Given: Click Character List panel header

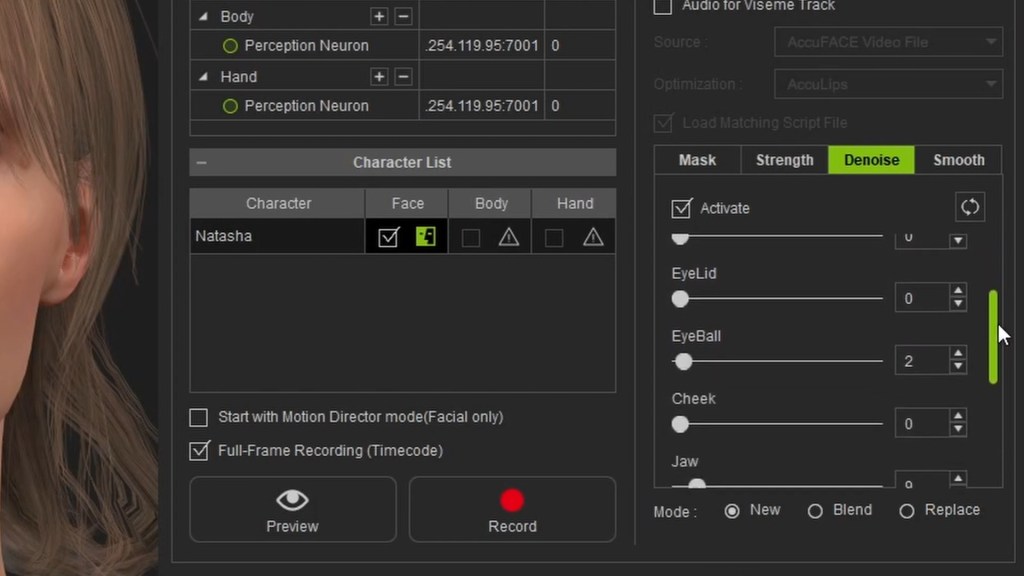Looking at the screenshot, I should pyautogui.click(x=402, y=163).
